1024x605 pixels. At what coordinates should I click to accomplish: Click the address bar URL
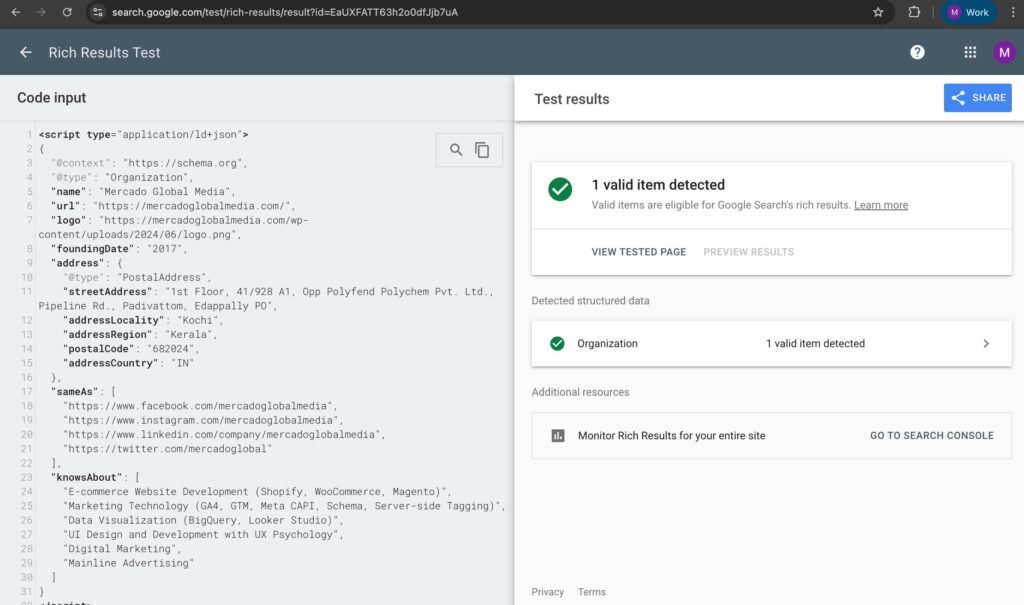point(285,12)
